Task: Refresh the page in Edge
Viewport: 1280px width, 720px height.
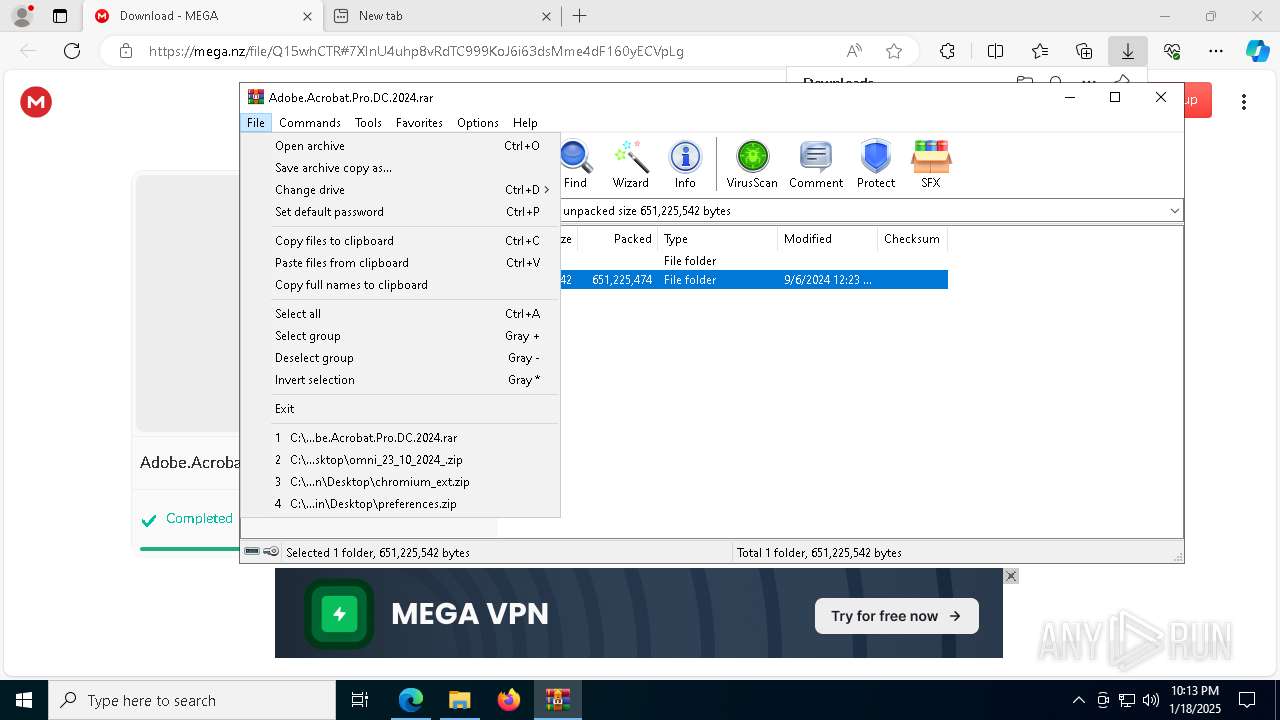Action: tap(72, 51)
